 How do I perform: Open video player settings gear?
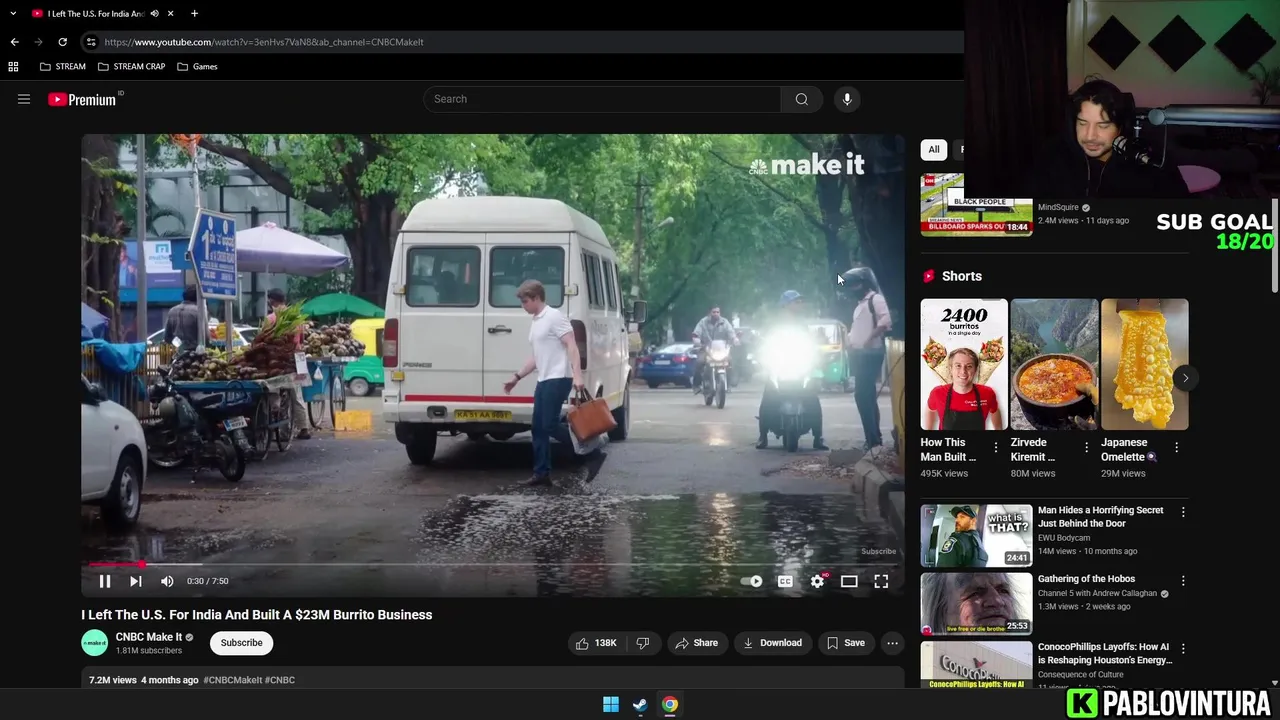(x=818, y=581)
